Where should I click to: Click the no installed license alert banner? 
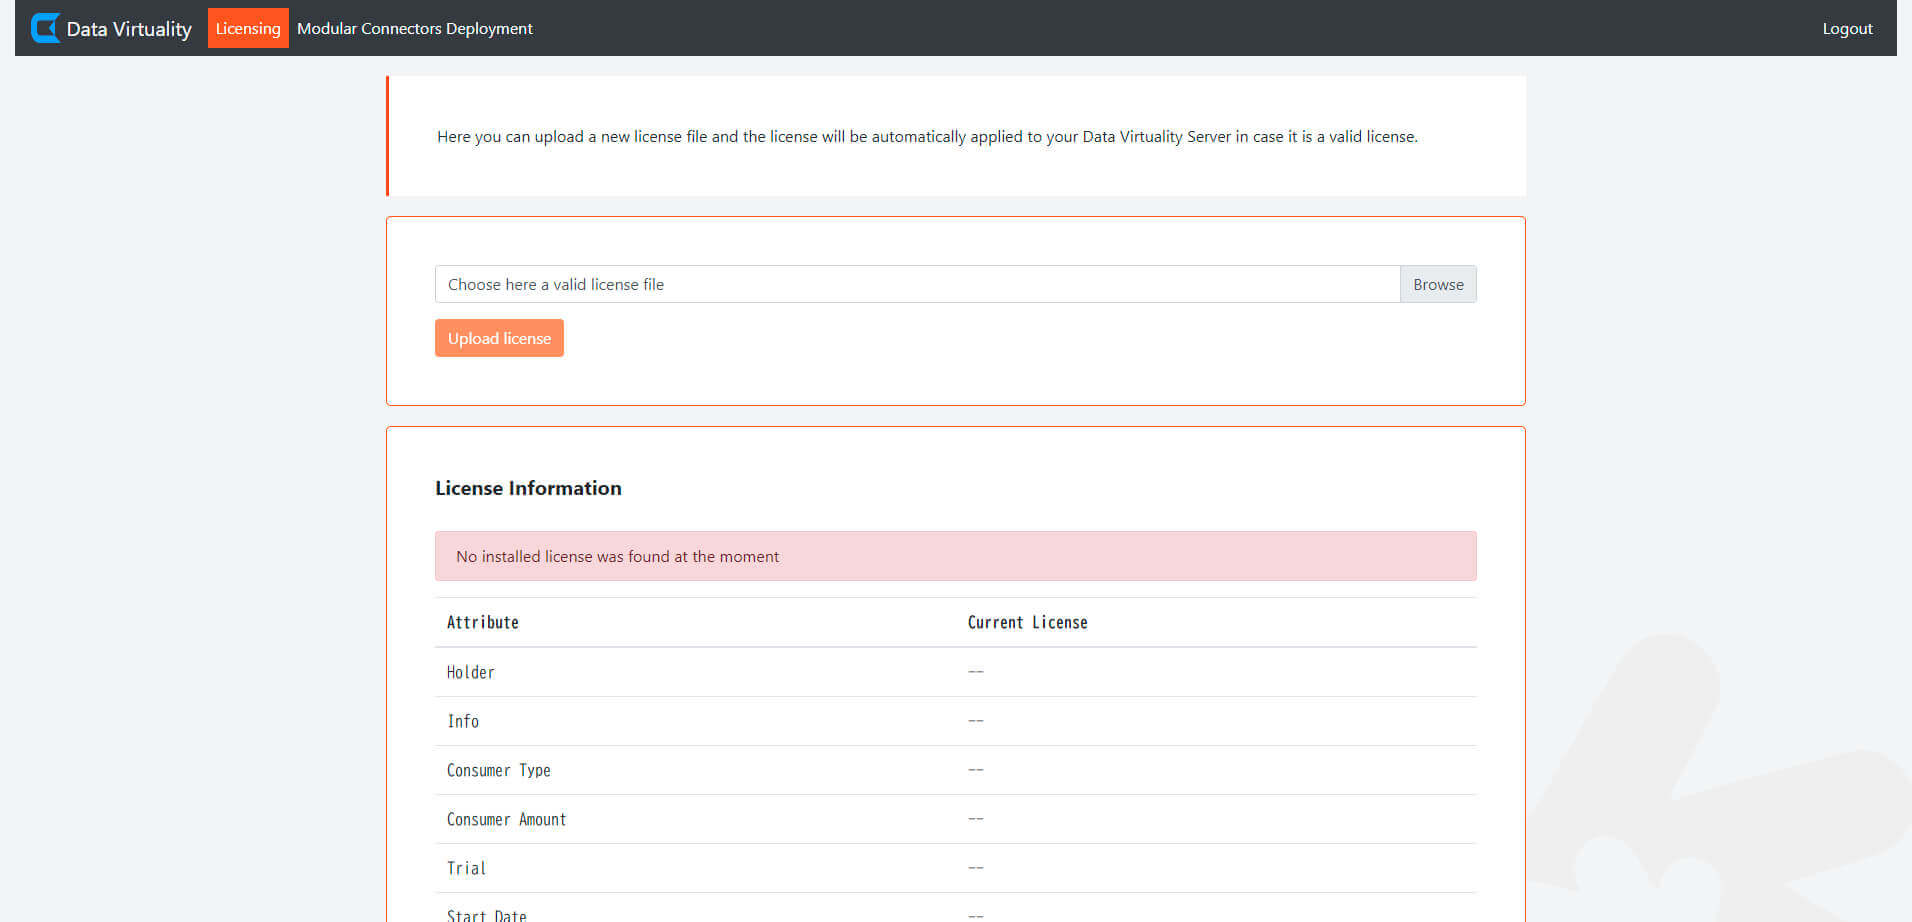point(955,556)
